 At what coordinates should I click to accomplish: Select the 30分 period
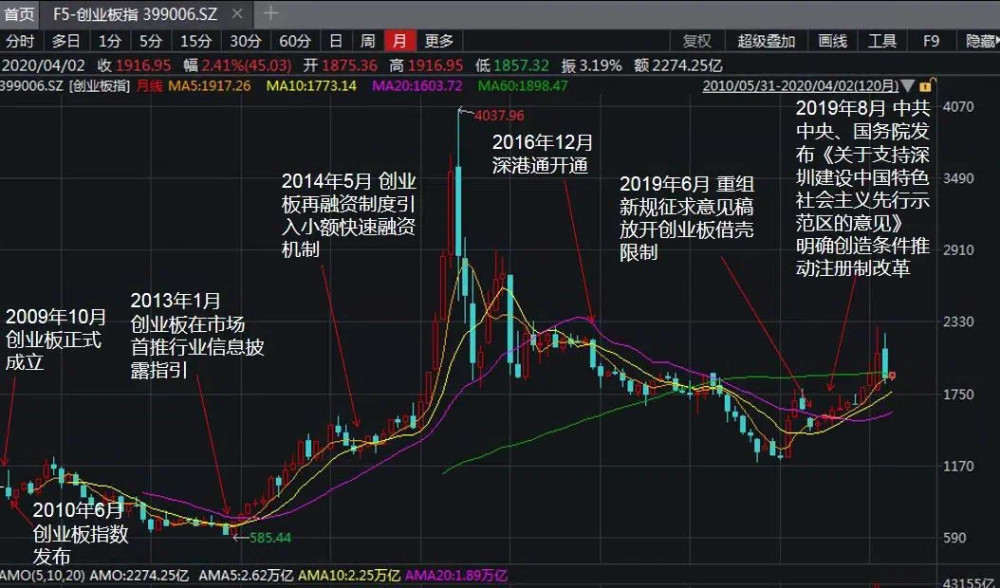click(x=246, y=41)
